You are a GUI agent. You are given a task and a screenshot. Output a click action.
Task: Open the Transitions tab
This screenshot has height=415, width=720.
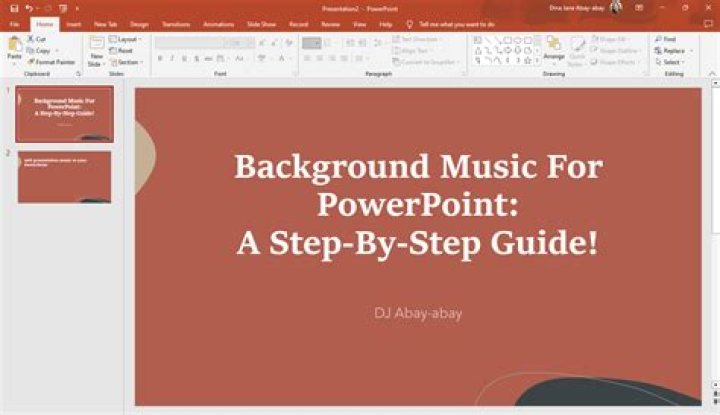coord(176,24)
